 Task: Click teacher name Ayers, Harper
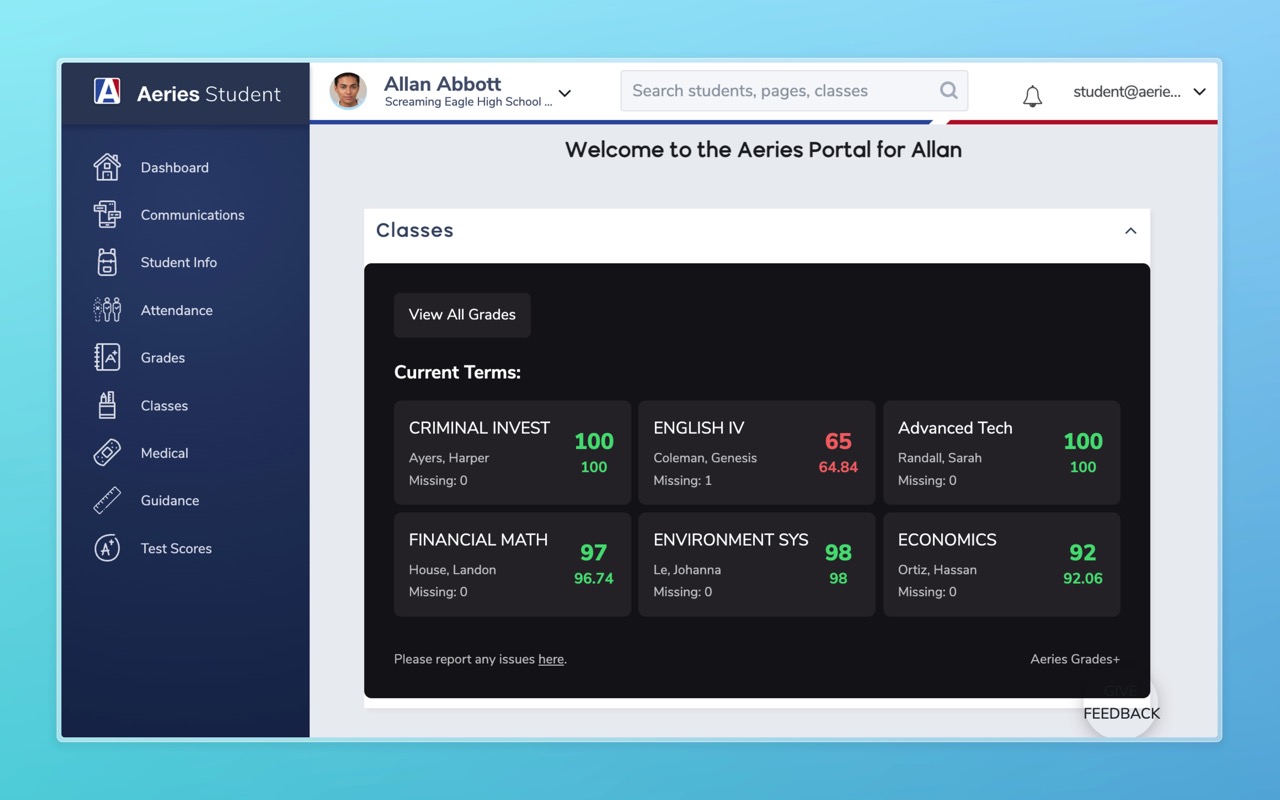[x=449, y=458]
